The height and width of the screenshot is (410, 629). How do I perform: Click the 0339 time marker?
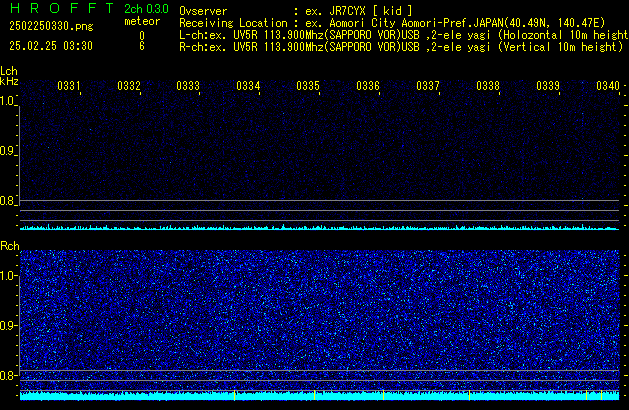pos(548,86)
